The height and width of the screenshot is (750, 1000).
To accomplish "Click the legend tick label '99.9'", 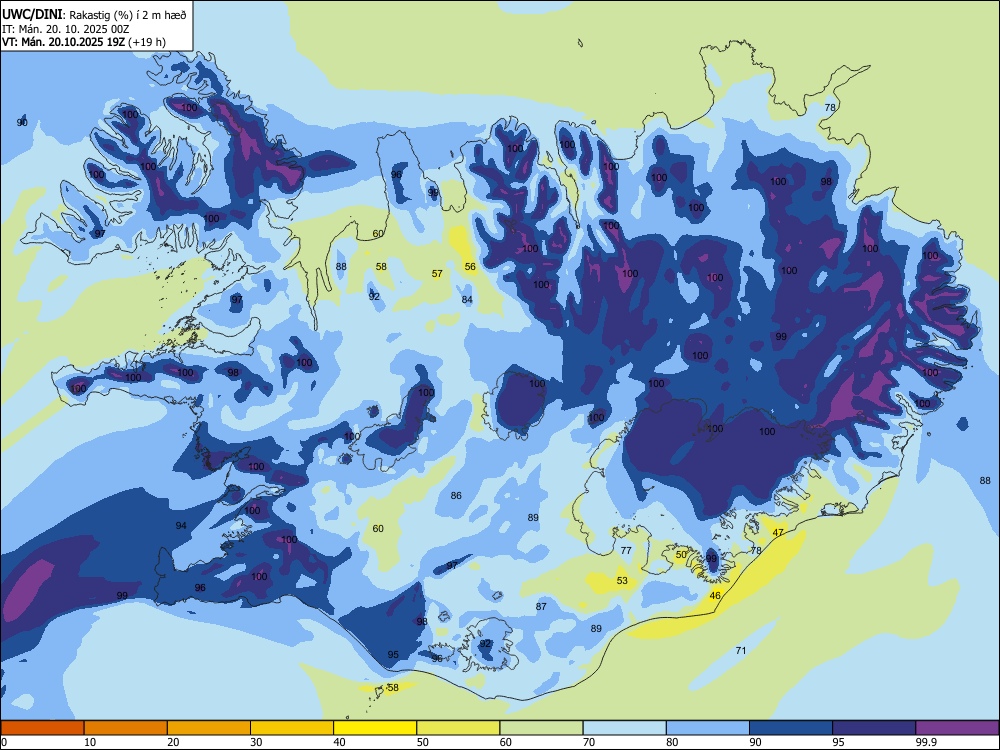I will [x=925, y=742].
